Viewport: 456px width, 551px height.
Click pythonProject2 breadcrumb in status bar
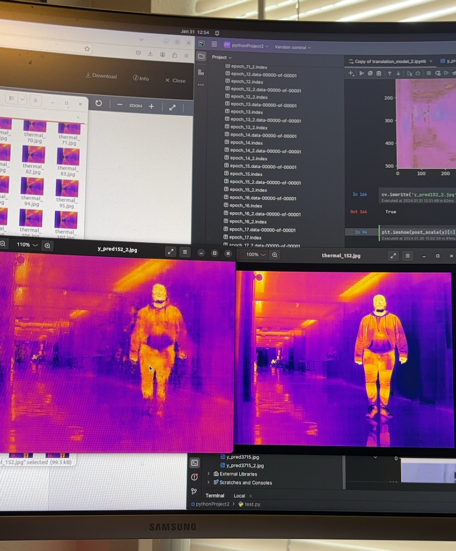(210, 504)
